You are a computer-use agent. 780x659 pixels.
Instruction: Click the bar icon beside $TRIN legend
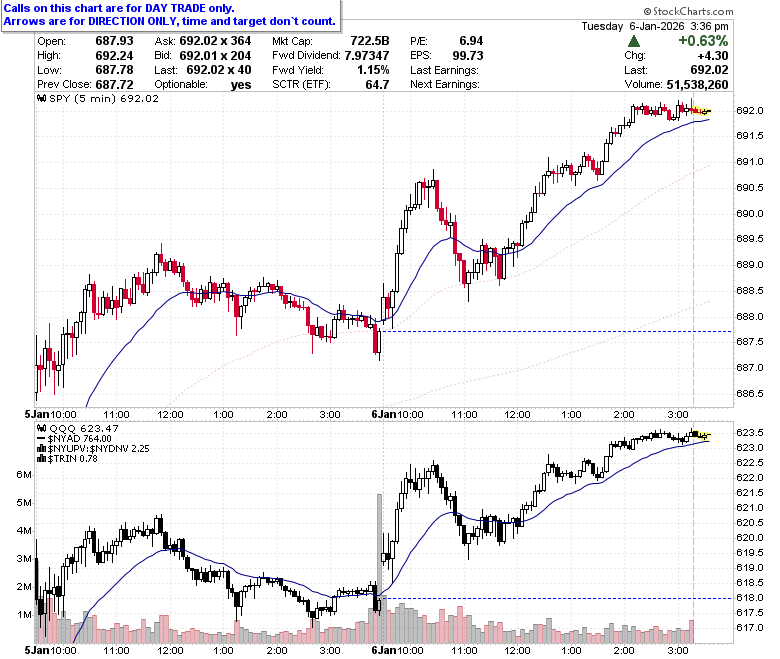(42, 459)
